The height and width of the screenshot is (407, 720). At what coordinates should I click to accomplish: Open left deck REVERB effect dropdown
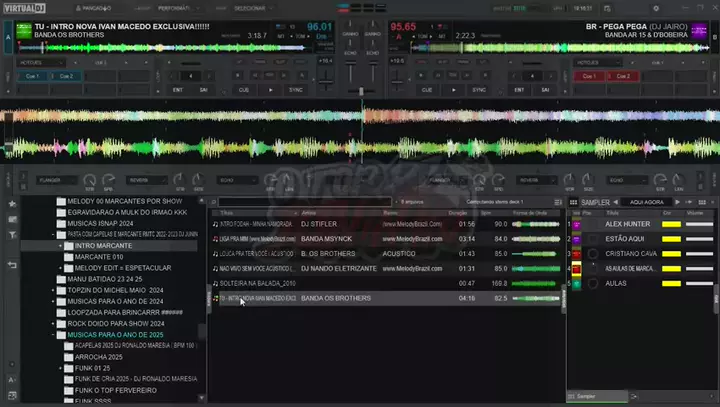click(x=146, y=181)
